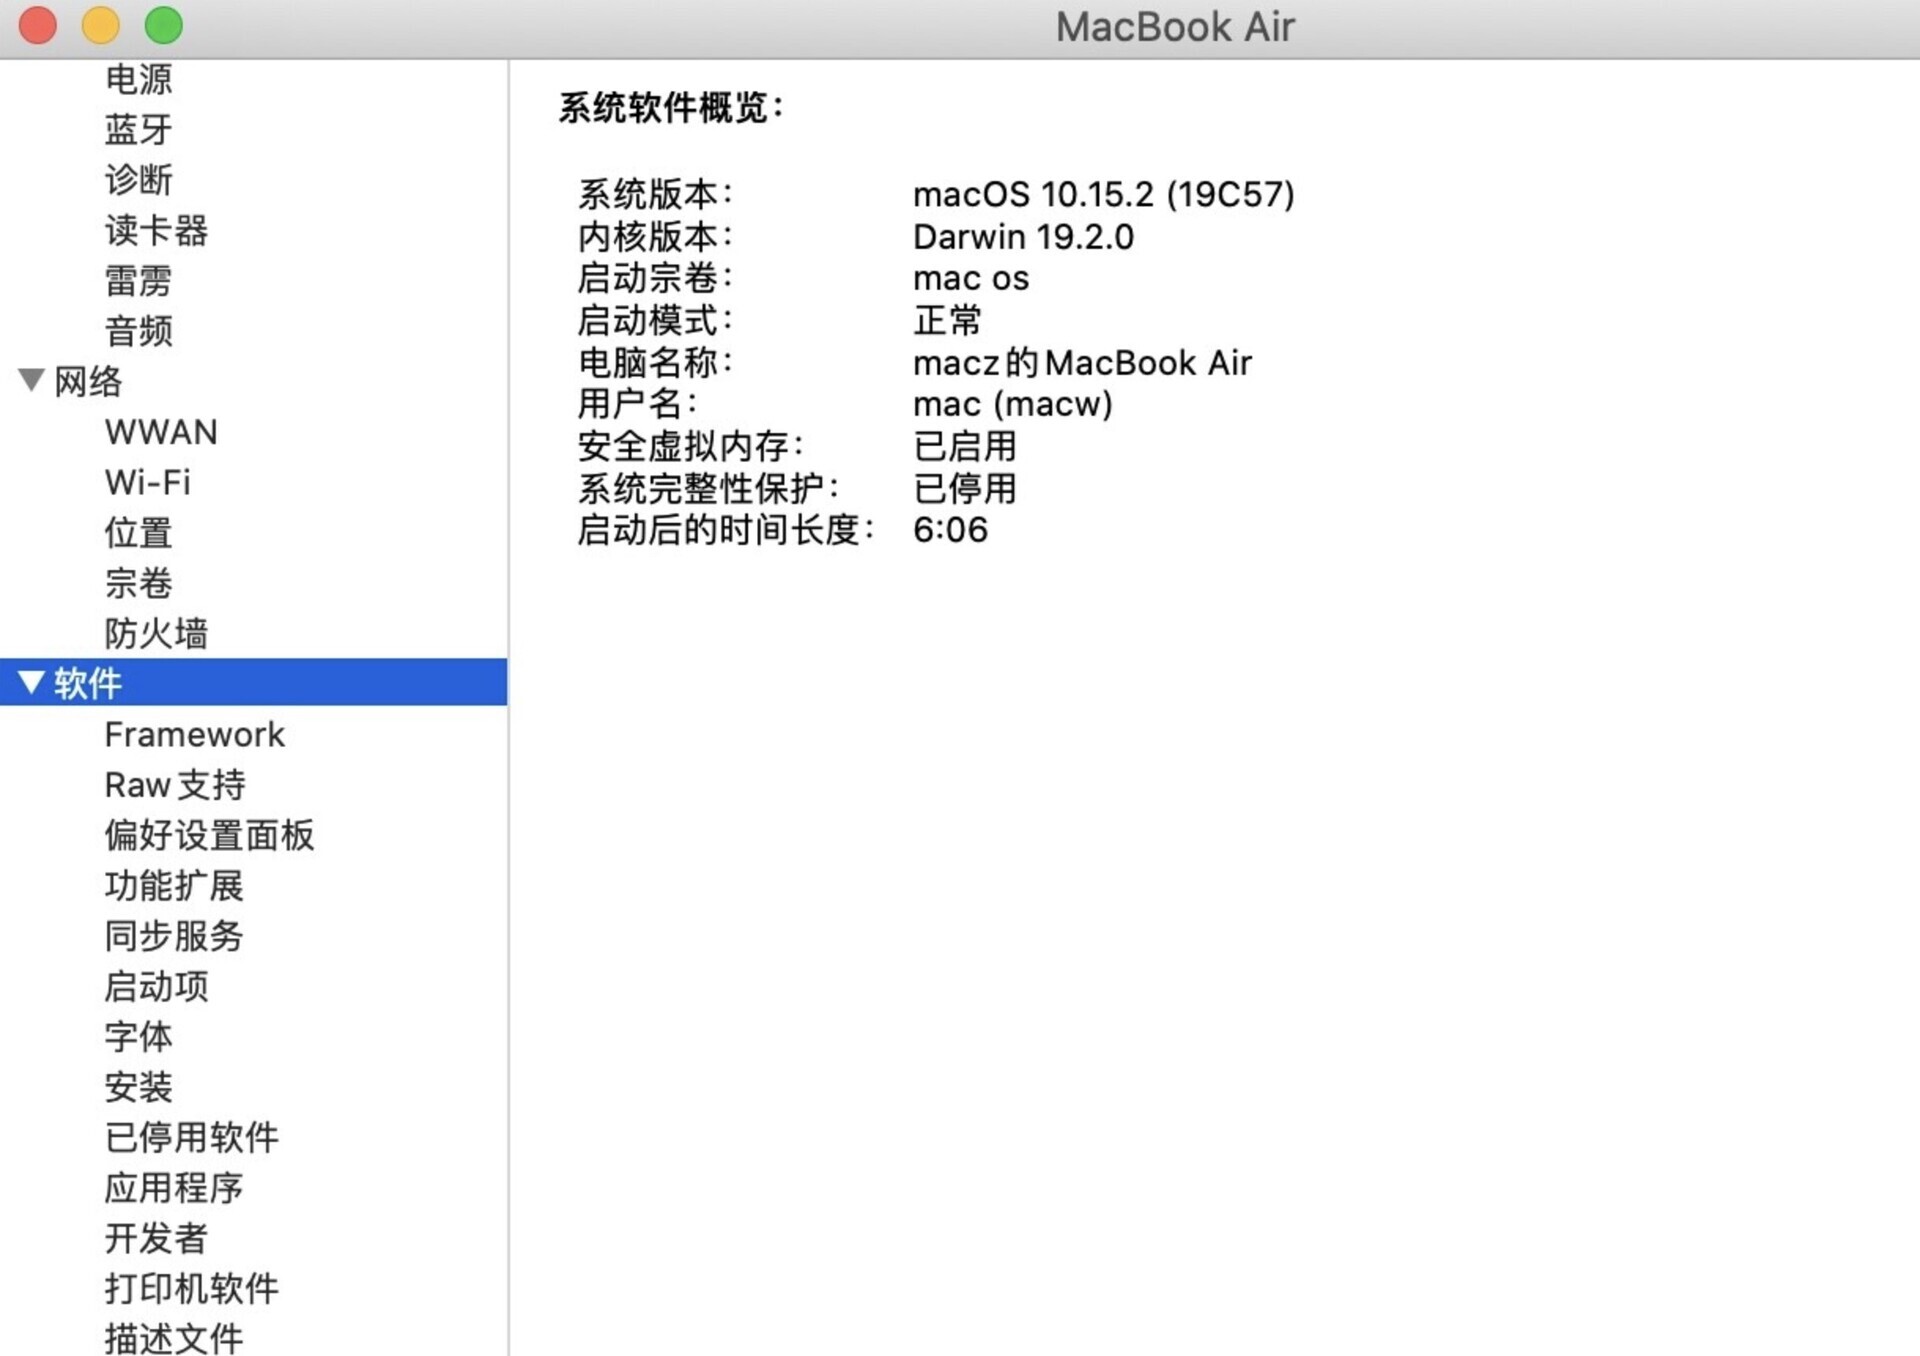The image size is (1920, 1356).
Task: Click the 电脑名称 label
Action: point(655,362)
